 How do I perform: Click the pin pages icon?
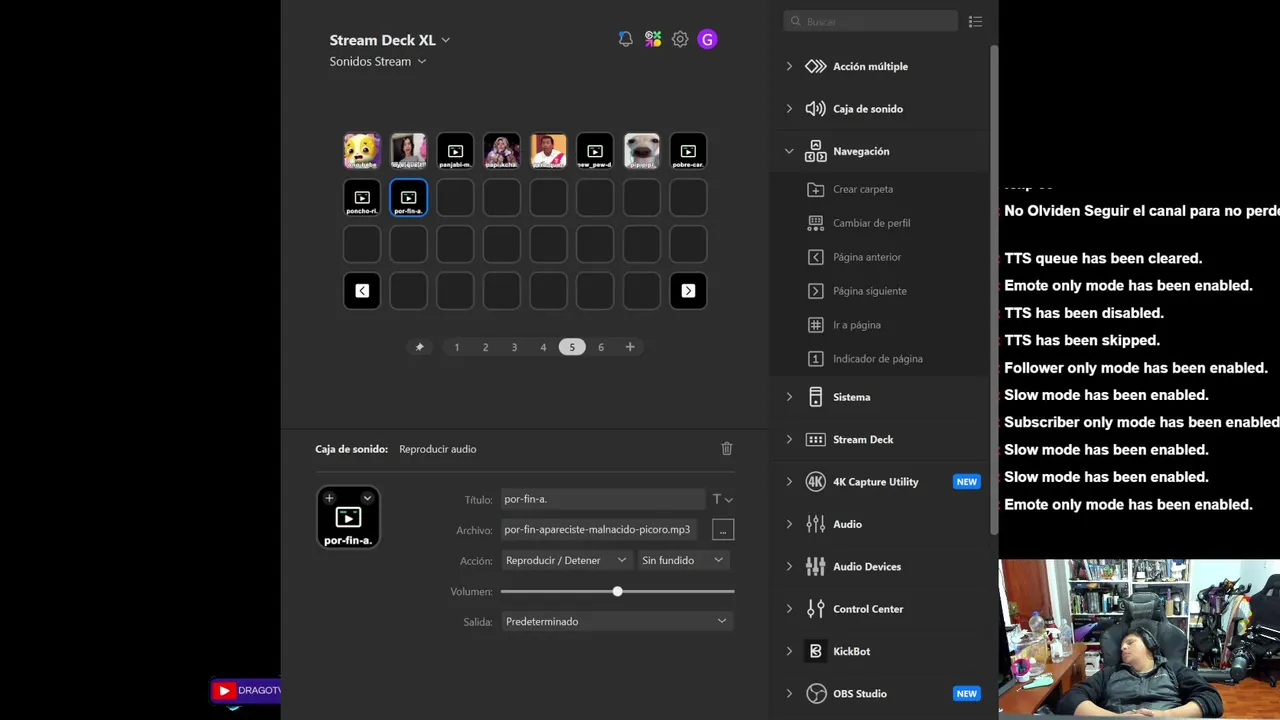[419, 347]
